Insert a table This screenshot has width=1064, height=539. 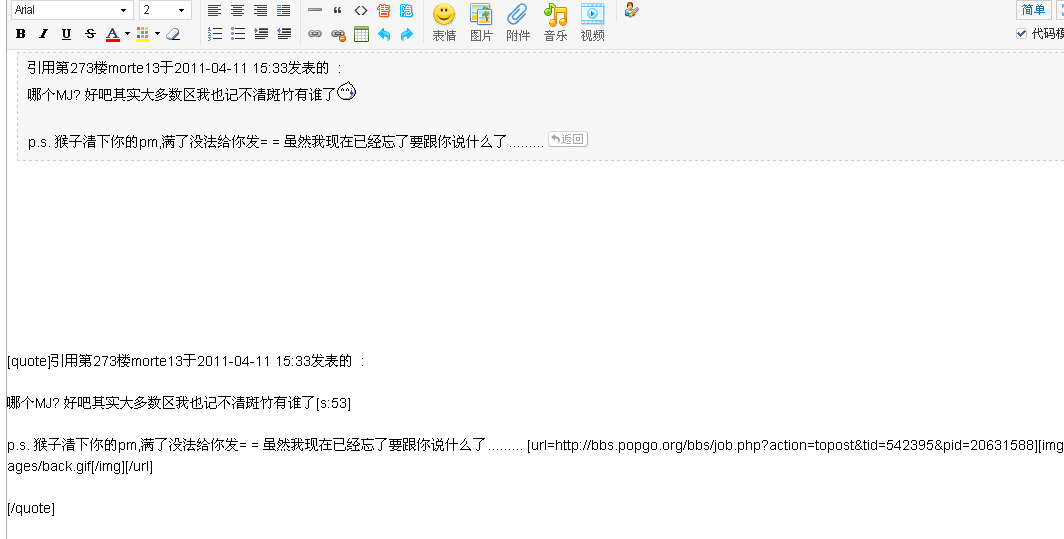pyautogui.click(x=361, y=34)
